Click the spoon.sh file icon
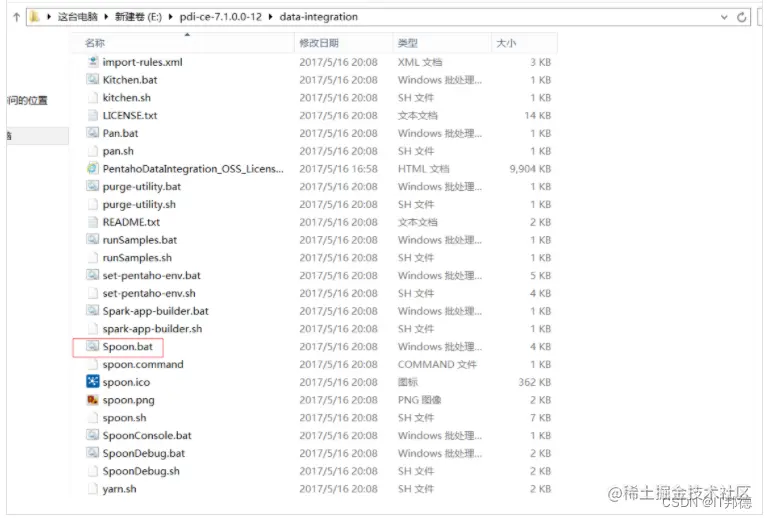 [92, 417]
